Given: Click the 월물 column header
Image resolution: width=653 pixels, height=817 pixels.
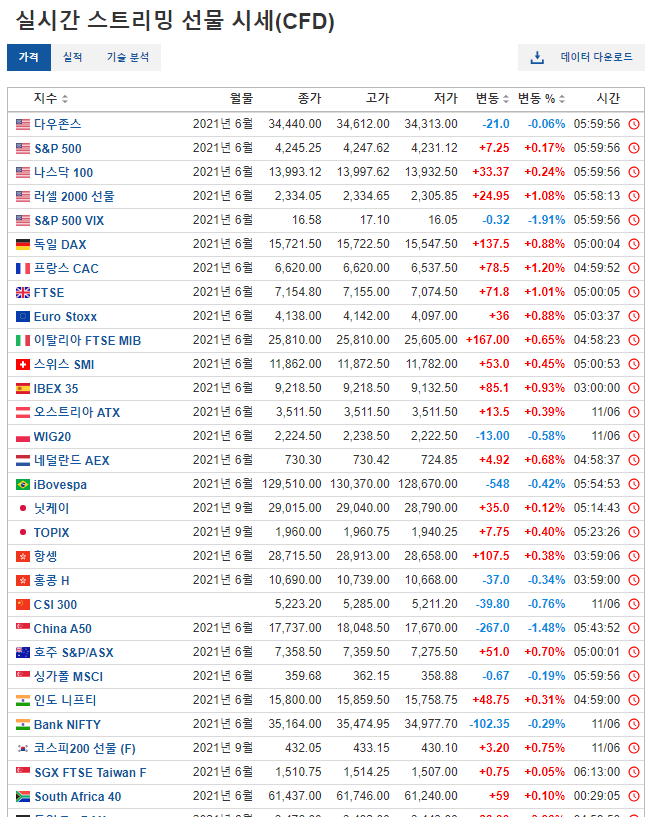Looking at the screenshot, I should 241,98.
